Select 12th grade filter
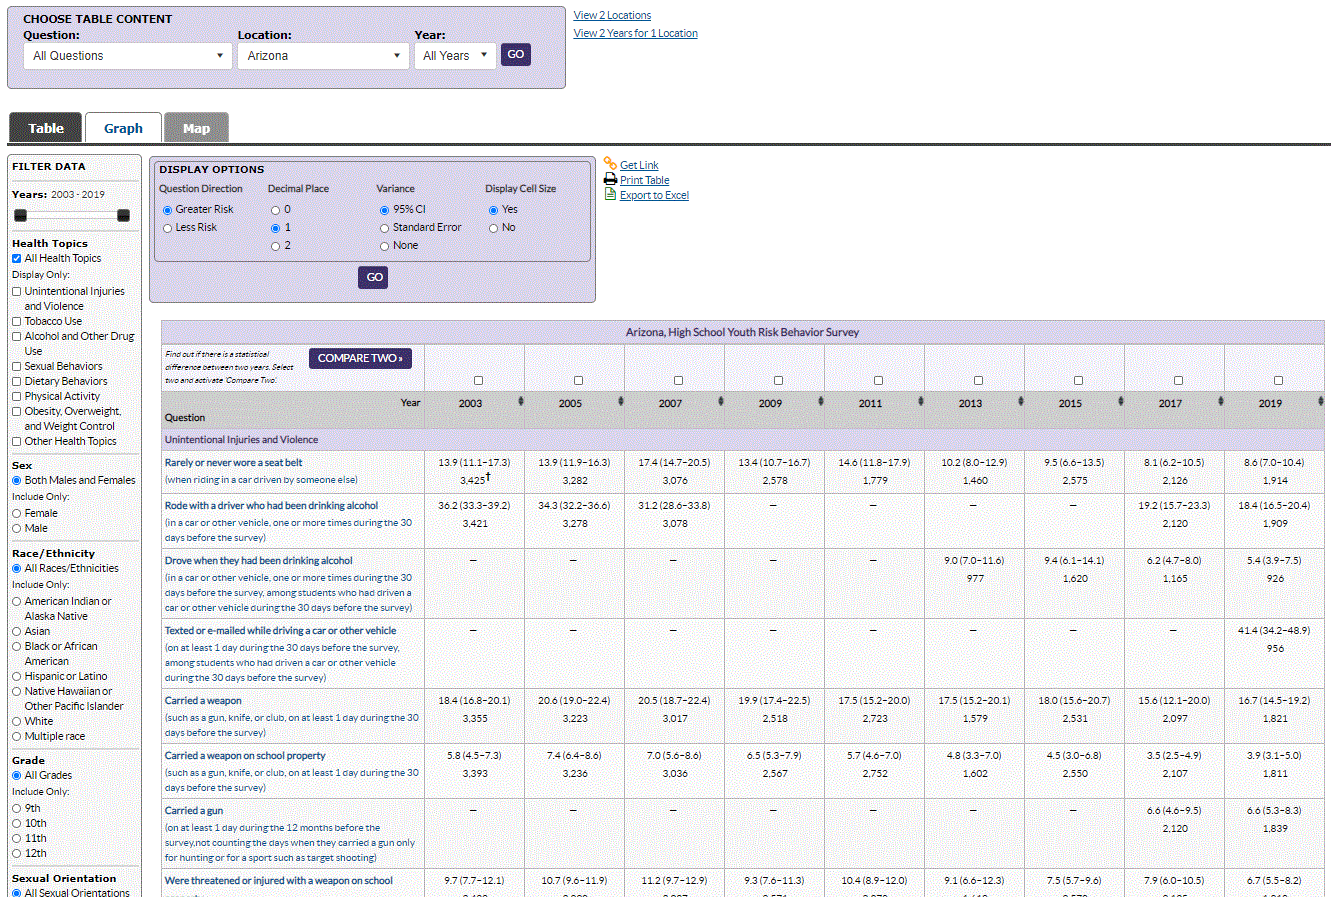Screen dimensions: 1331x897 [16, 853]
